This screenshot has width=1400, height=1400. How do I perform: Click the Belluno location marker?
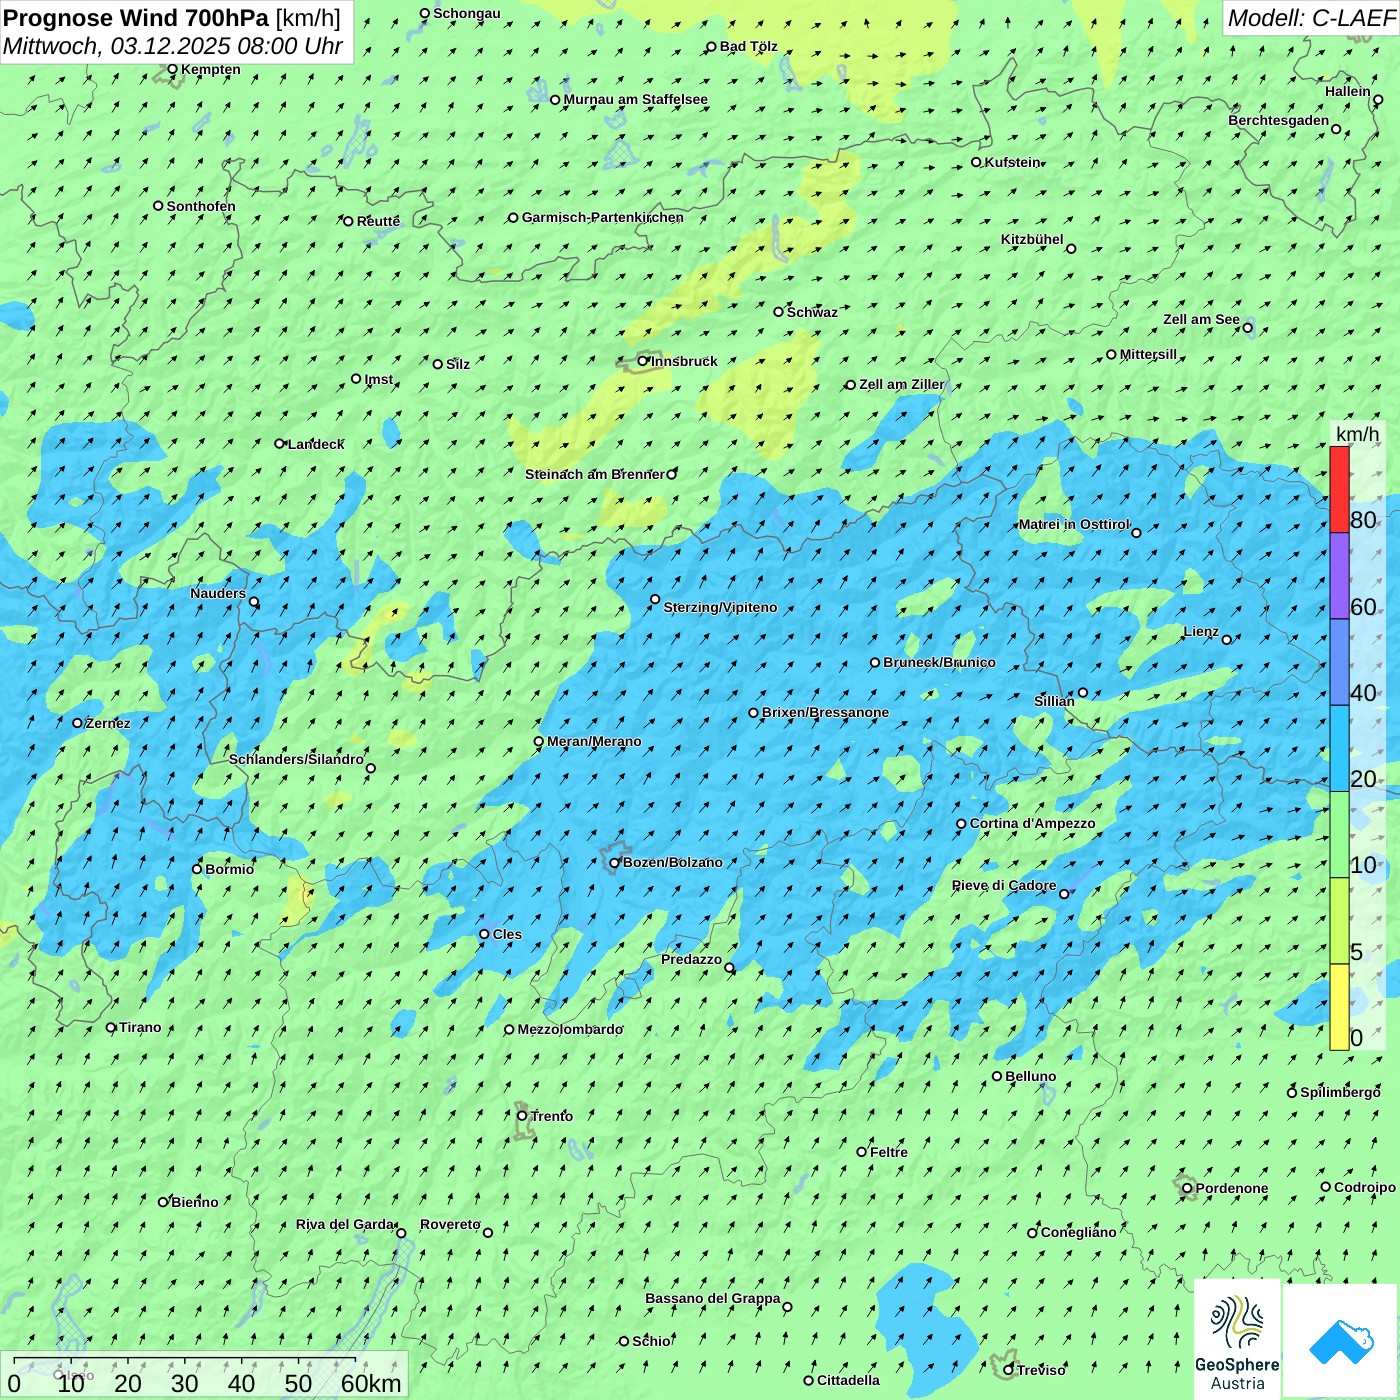click(x=997, y=1076)
